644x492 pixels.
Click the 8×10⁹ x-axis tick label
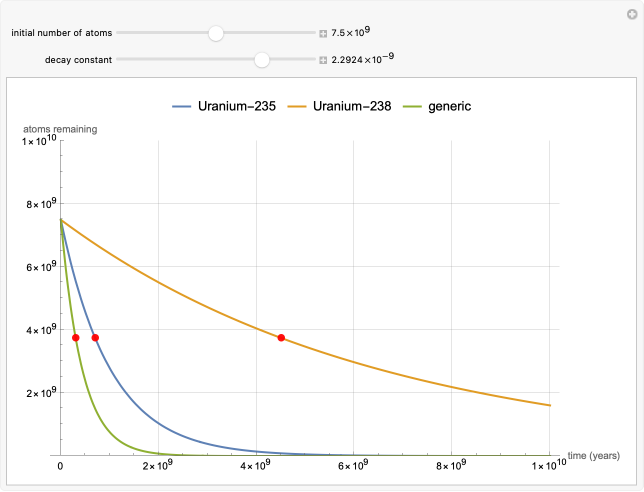pos(451,465)
